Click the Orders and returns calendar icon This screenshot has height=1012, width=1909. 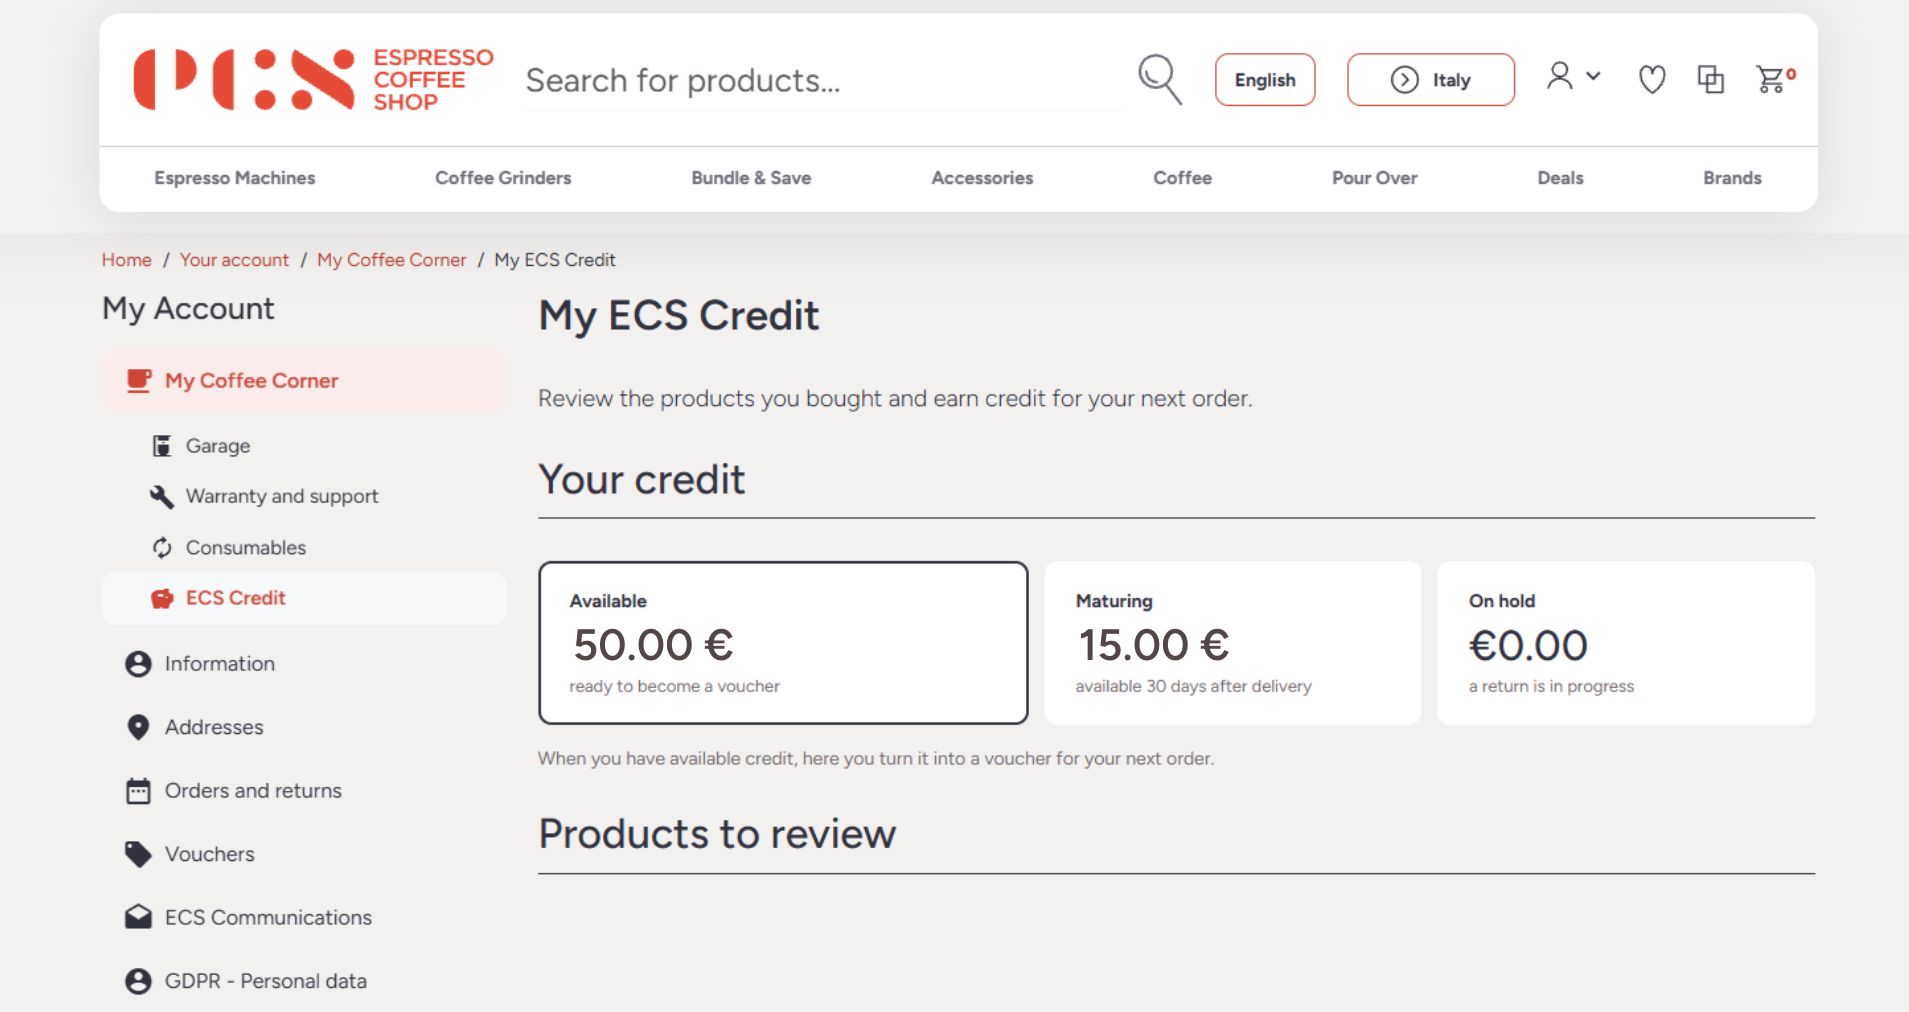coord(138,791)
